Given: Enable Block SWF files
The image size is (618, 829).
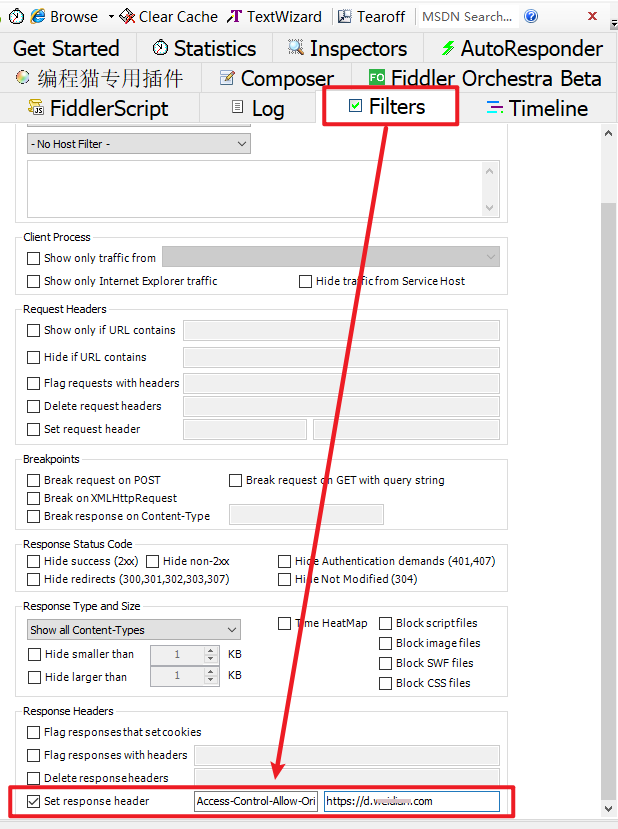Looking at the screenshot, I should pos(385,663).
